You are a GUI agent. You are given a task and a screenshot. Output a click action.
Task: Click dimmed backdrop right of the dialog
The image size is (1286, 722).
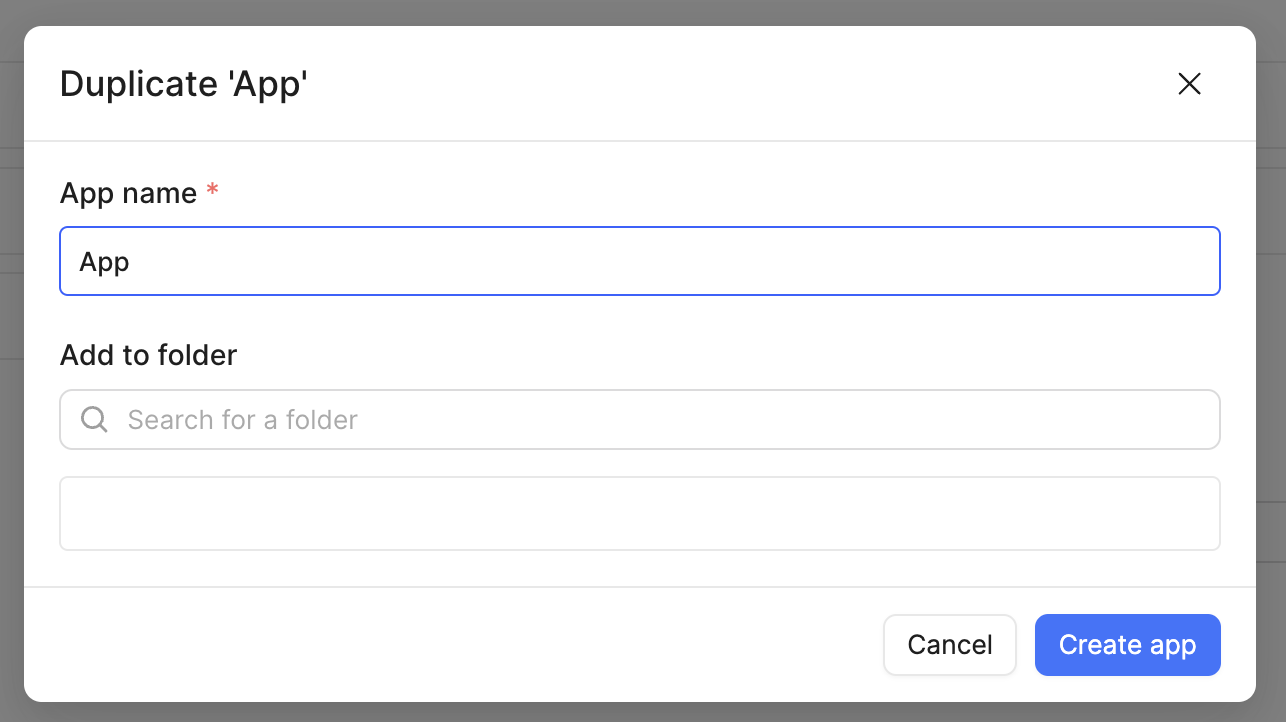click(x=1271, y=360)
